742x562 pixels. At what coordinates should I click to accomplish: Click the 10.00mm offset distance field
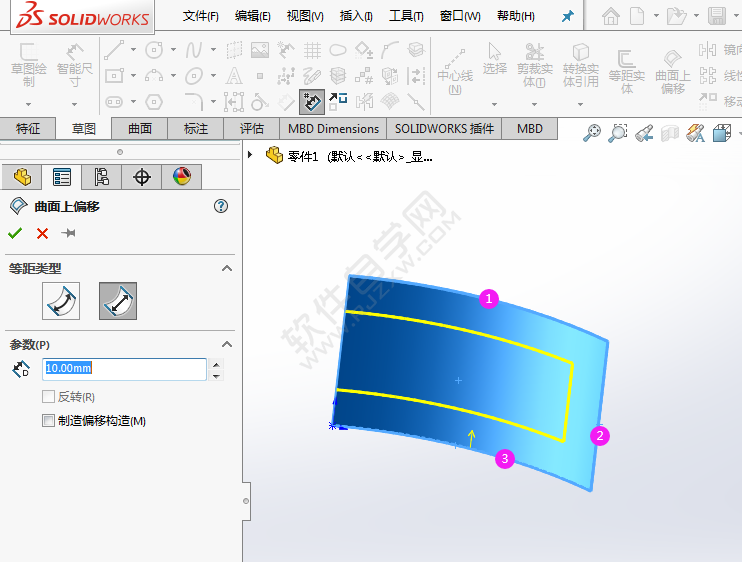(x=124, y=369)
